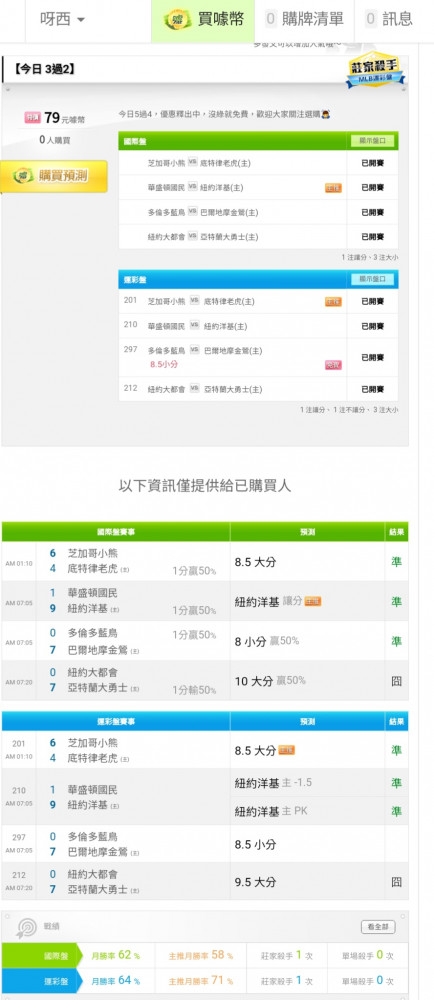Click 9.5 大分 prediction in game 212 row
Viewport: 434px width, 1000px height.
click(256, 882)
